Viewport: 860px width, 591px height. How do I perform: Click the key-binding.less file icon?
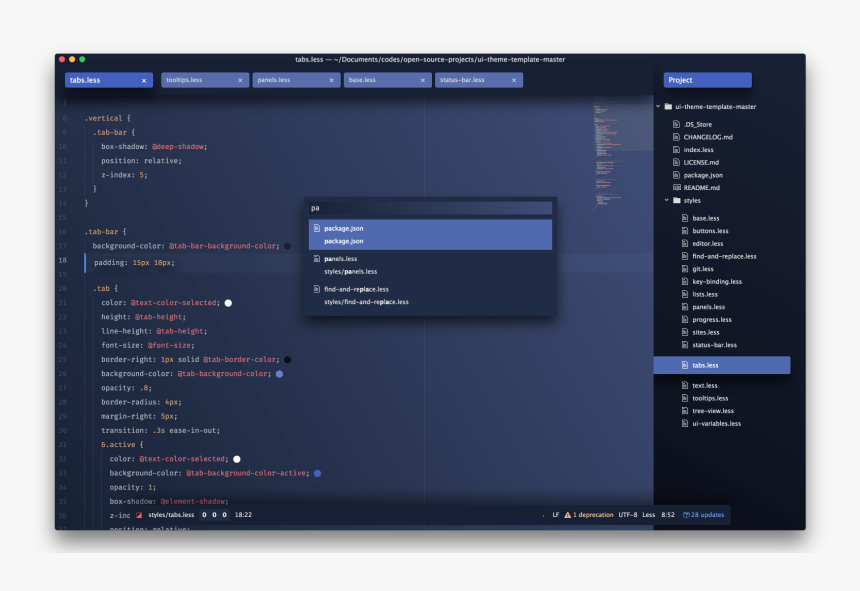tap(685, 281)
